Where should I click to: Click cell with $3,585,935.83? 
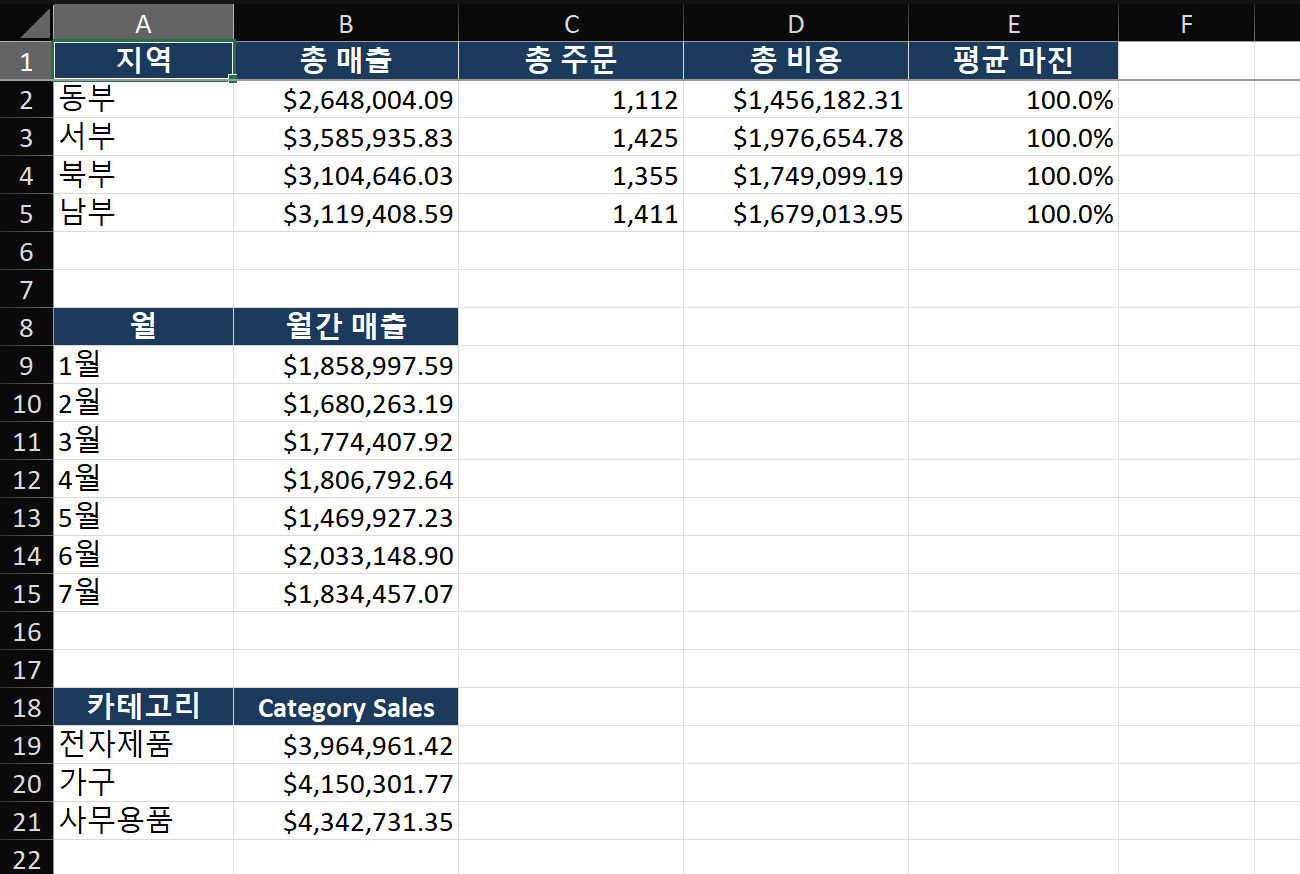[x=346, y=137]
